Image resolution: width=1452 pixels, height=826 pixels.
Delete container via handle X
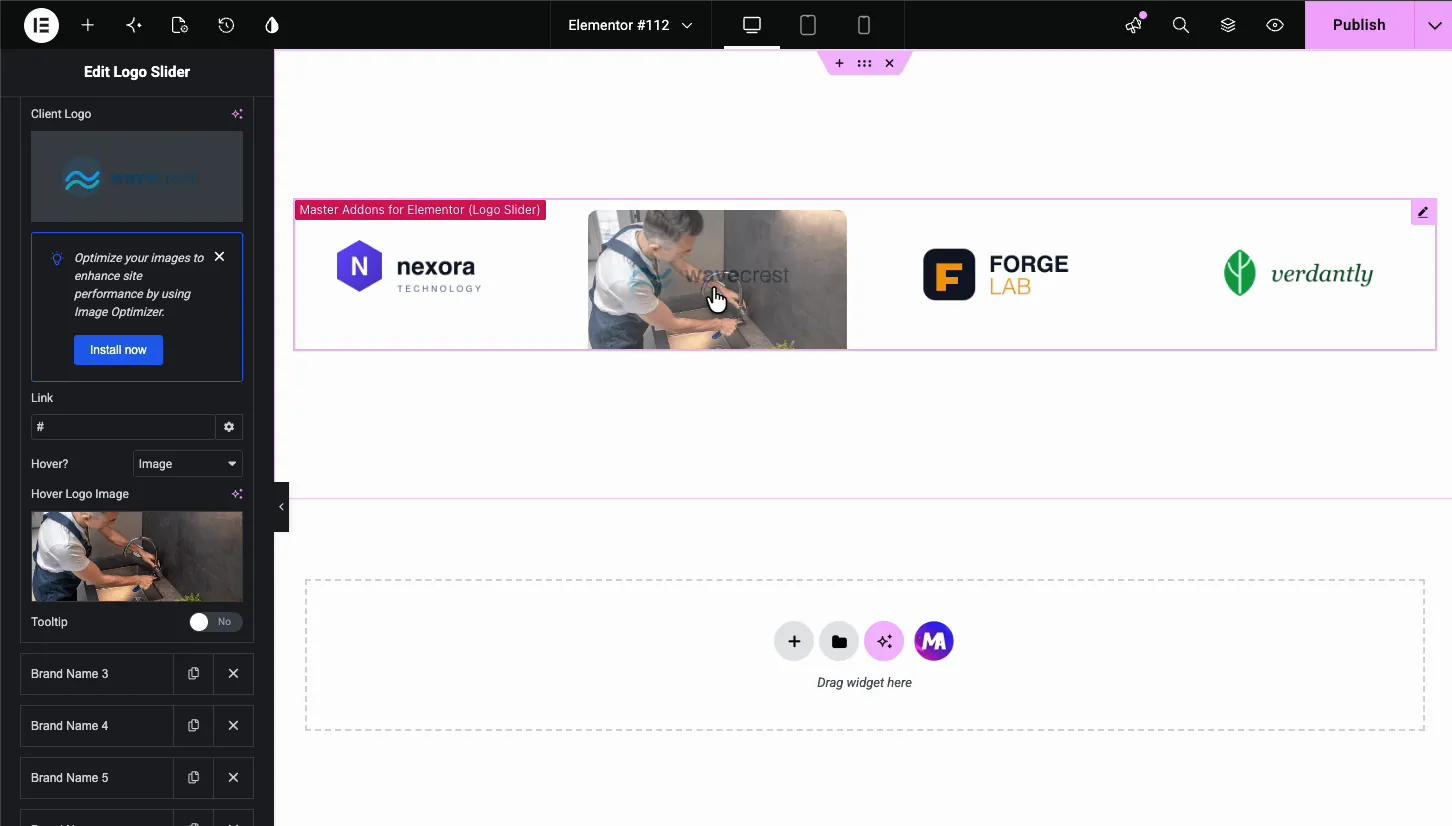click(889, 63)
